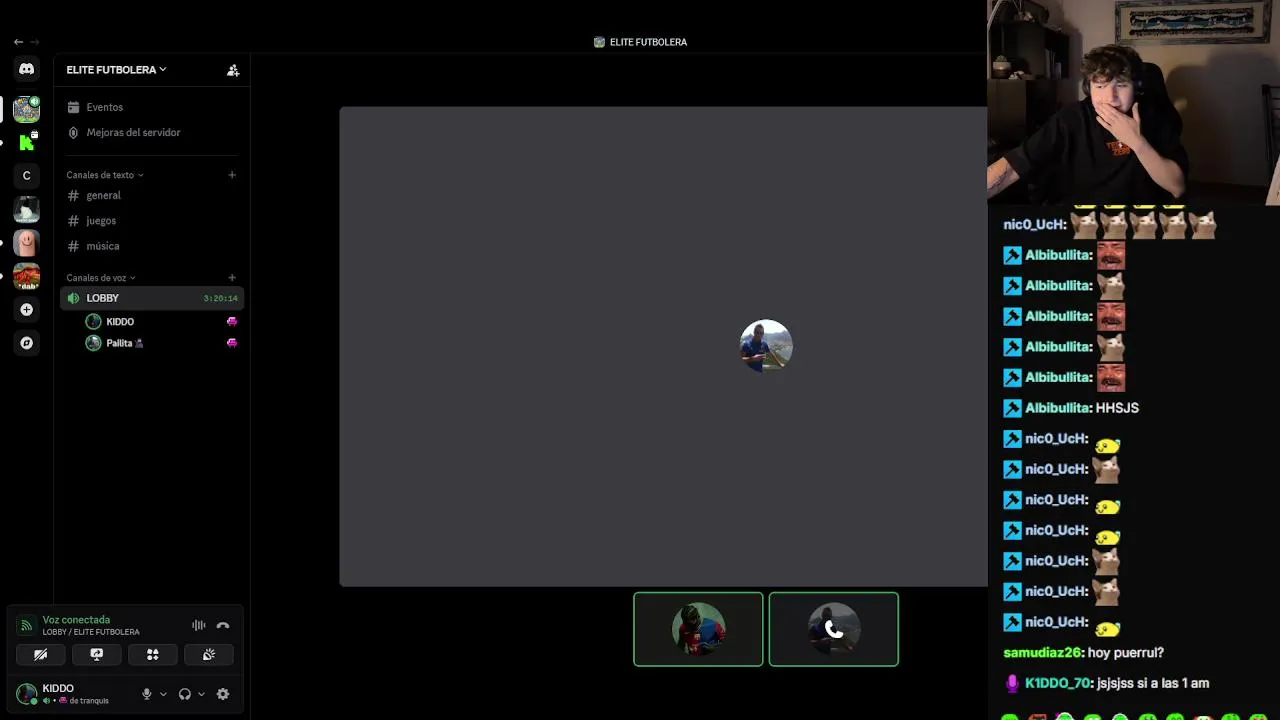Click the central participant avatar in call view

pyautogui.click(x=766, y=346)
